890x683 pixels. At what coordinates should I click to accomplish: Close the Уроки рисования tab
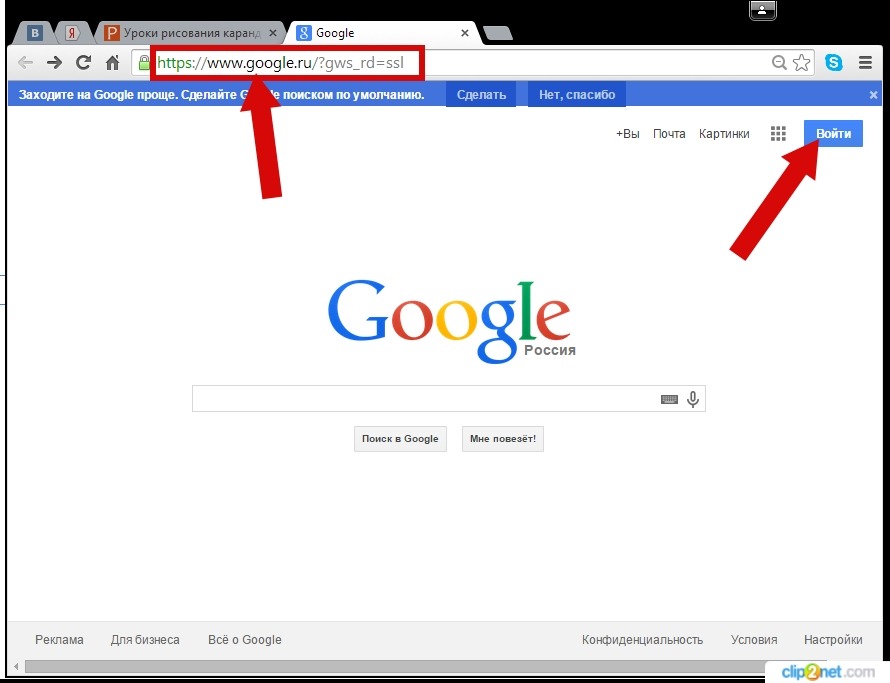[x=273, y=33]
